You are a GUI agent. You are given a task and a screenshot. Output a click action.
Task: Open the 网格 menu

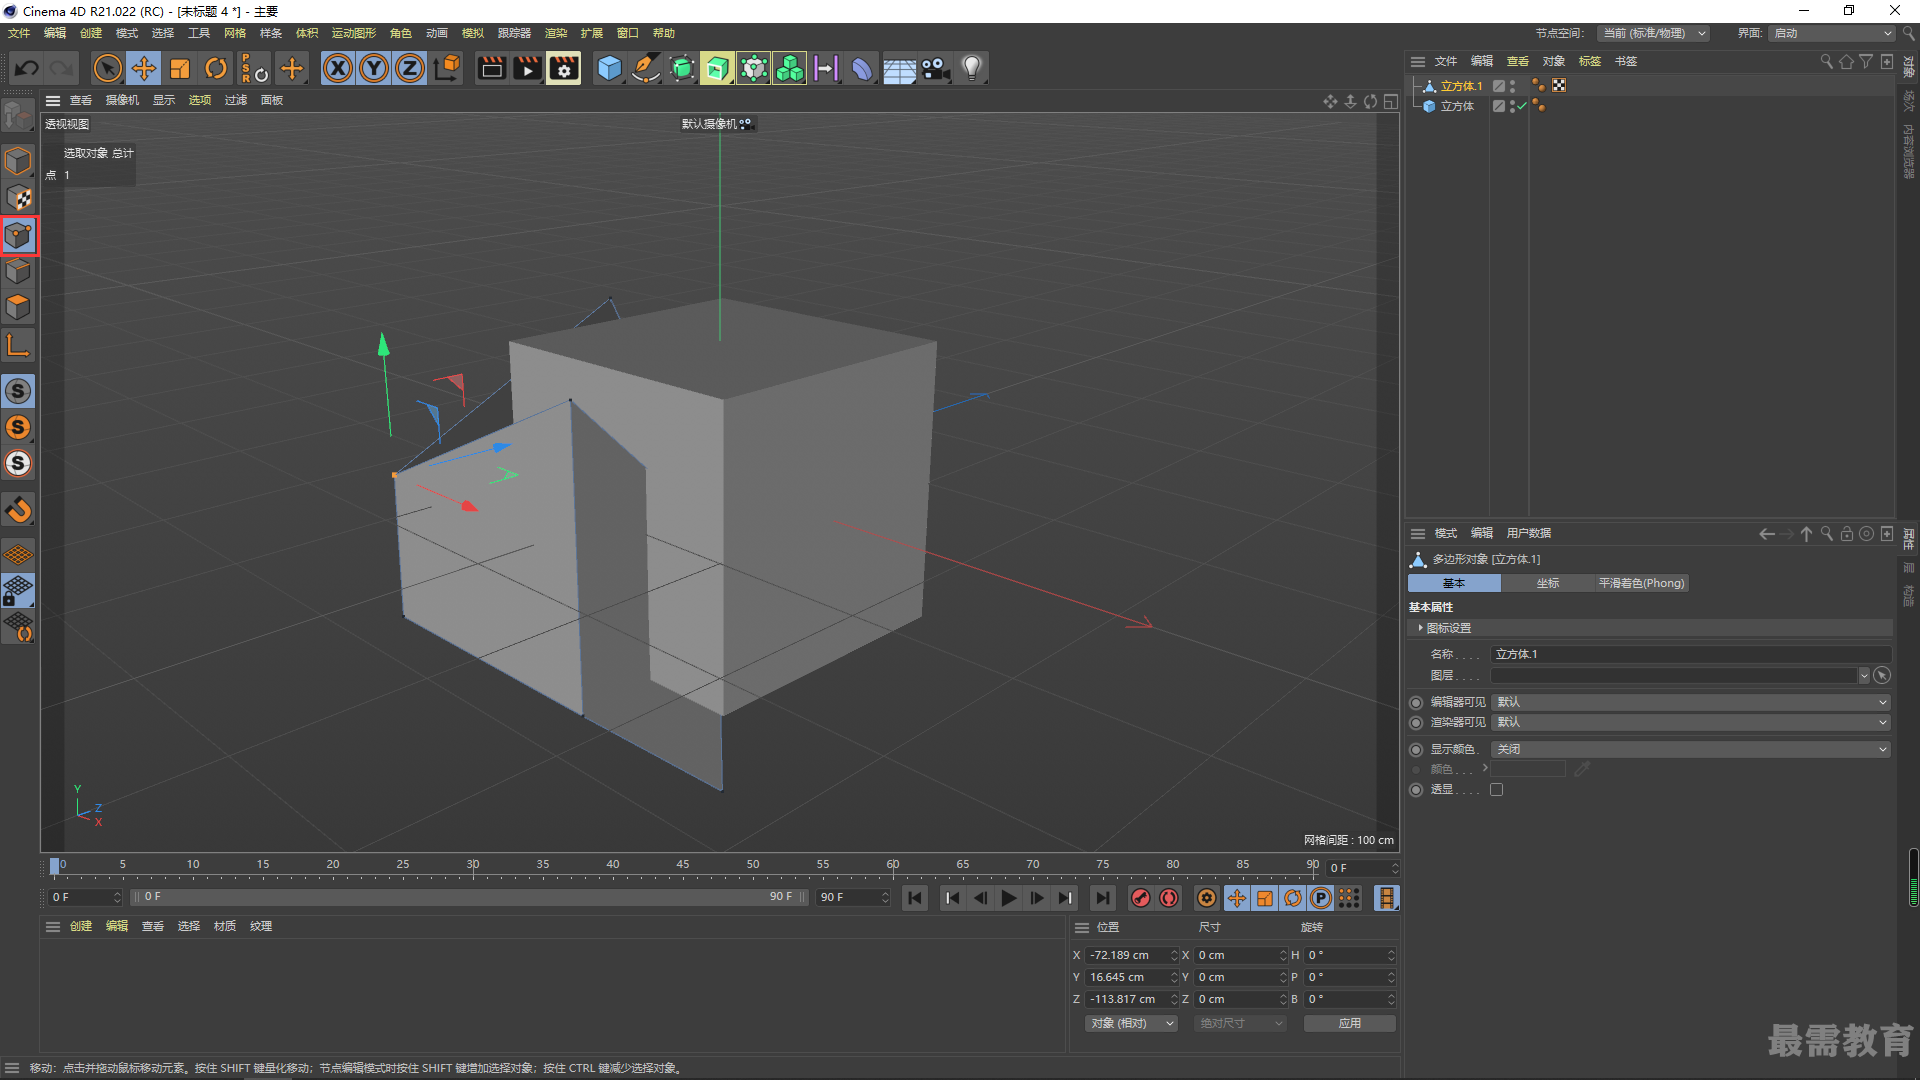coord(235,33)
